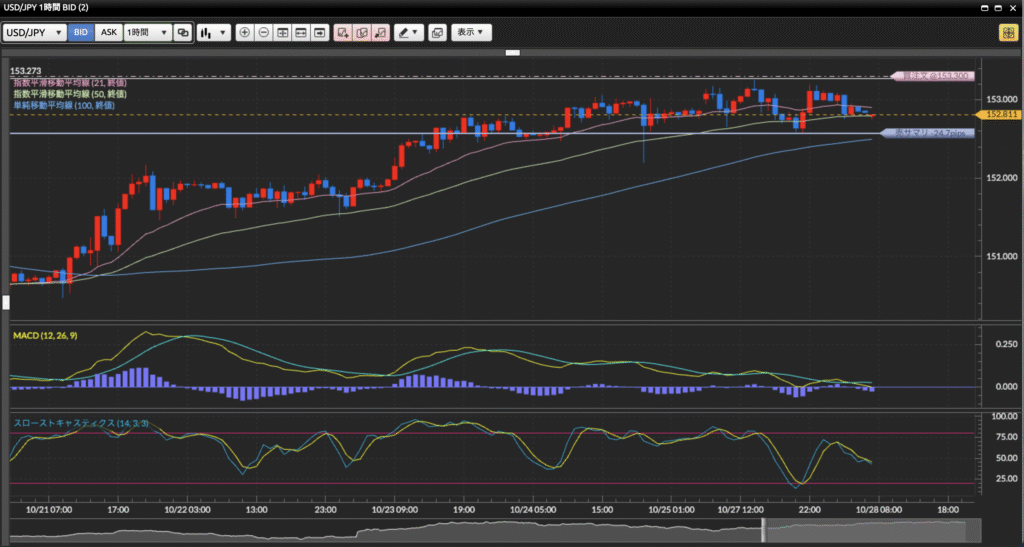1024x547 pixels.
Task: Expand the candlestick chart type dropdown
Action: pos(214,32)
